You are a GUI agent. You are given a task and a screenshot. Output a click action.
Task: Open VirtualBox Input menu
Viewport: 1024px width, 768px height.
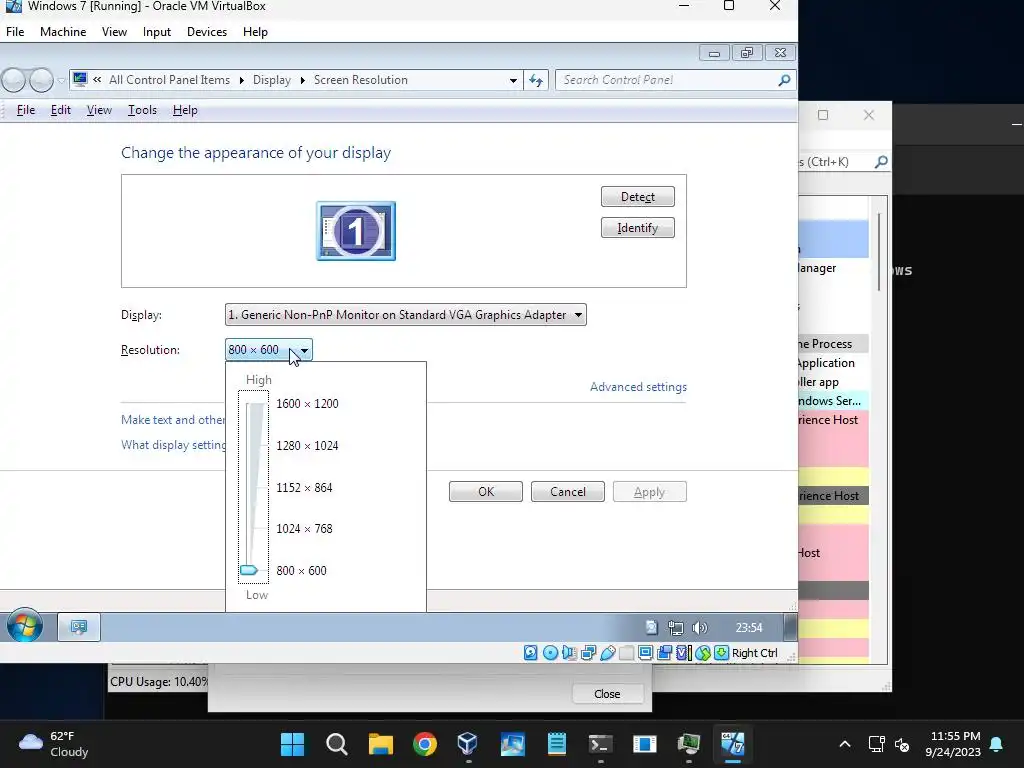[x=157, y=32]
